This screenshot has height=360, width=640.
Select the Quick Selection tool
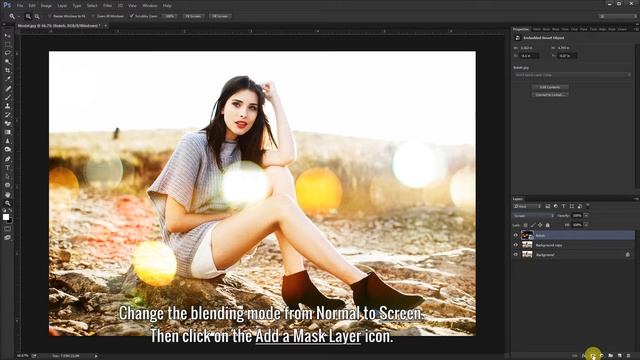click(7, 62)
